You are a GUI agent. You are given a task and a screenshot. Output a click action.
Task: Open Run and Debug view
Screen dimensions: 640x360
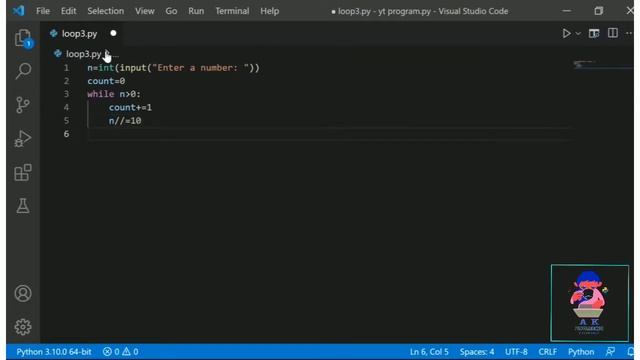[x=23, y=138]
